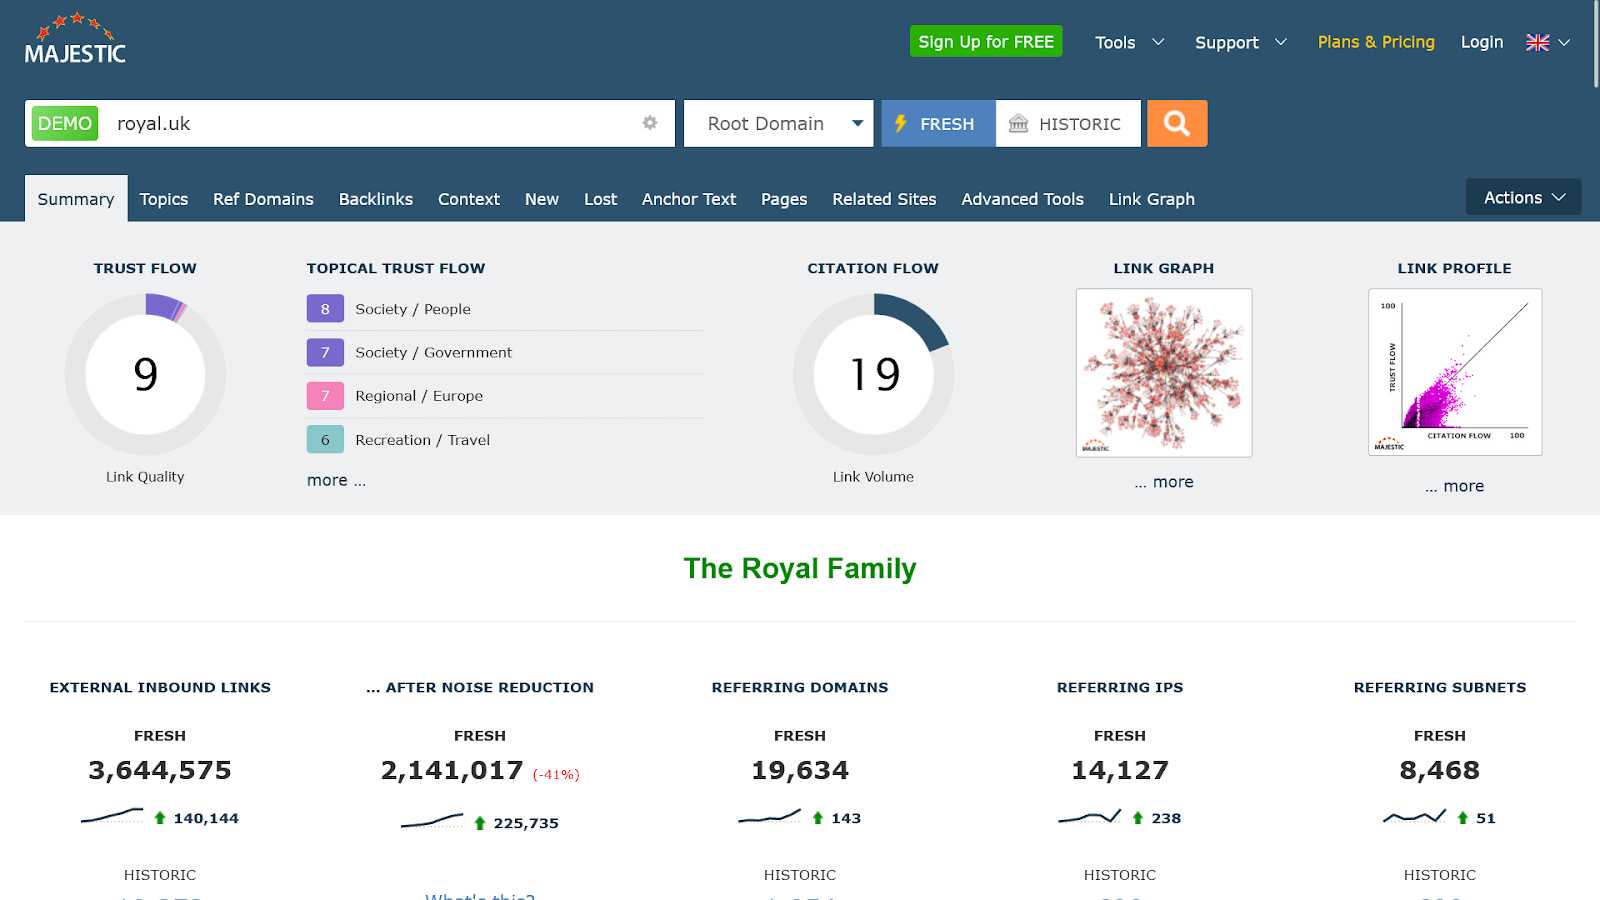Click the Society / People topic swatch
The image size is (1600, 900).
pos(325,309)
